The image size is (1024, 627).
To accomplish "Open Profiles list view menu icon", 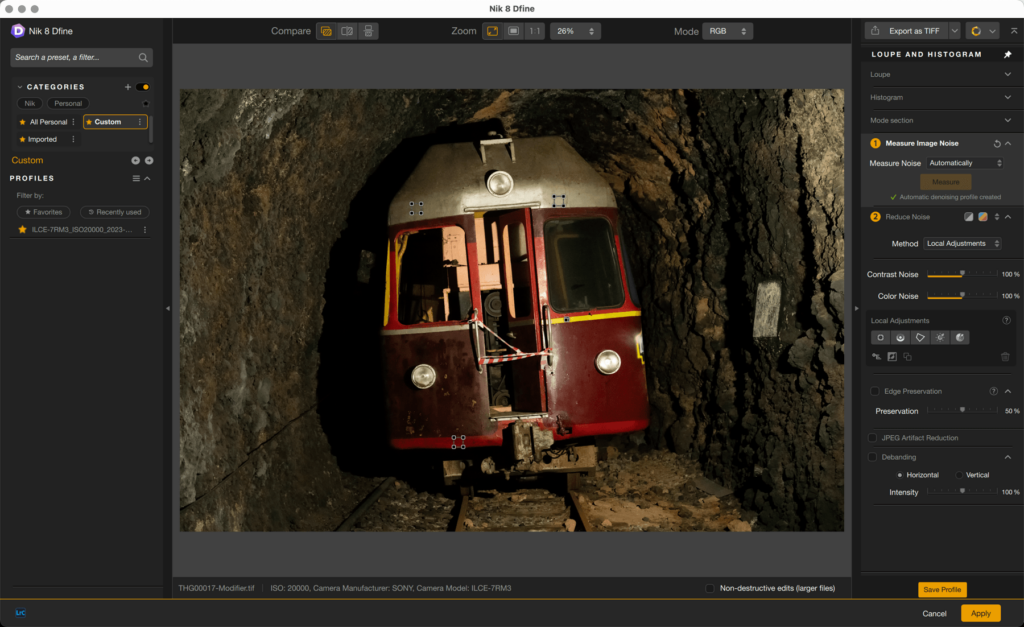I will [136, 178].
